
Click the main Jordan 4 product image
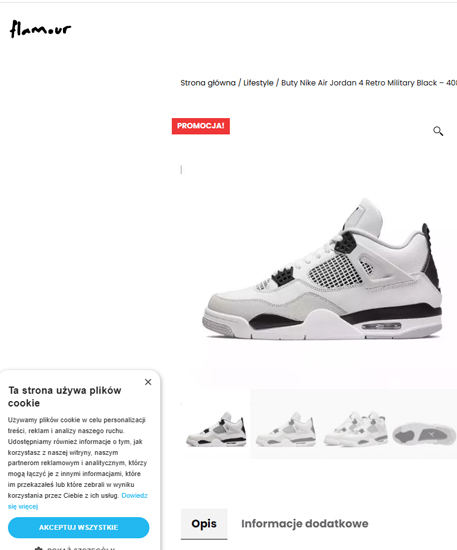click(322, 269)
